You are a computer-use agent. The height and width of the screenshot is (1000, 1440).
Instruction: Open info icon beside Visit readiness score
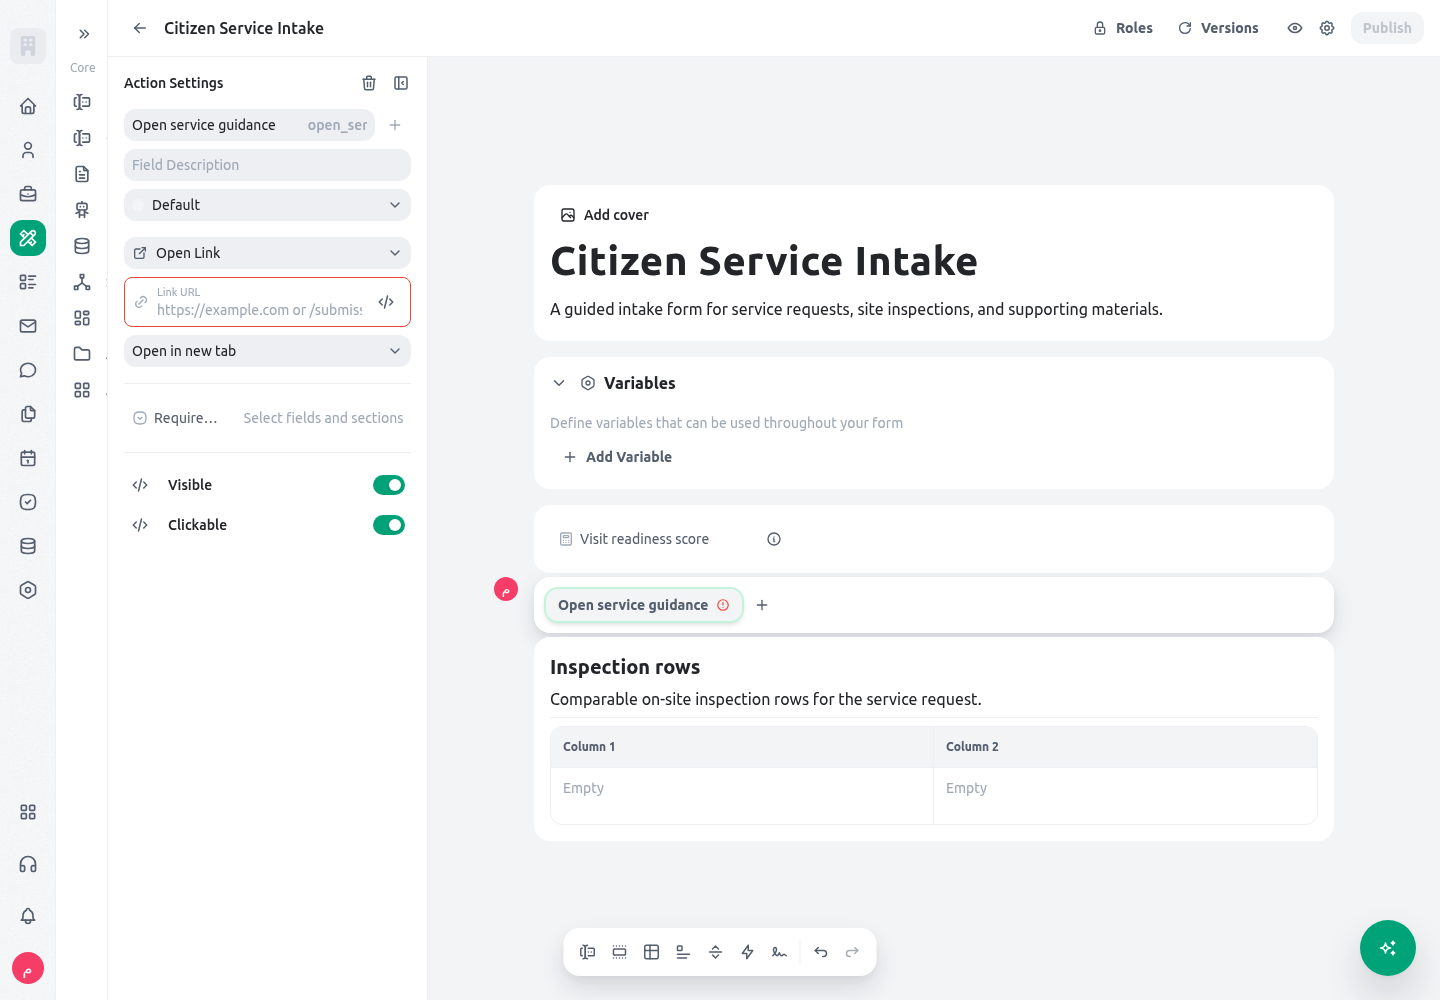tap(774, 539)
